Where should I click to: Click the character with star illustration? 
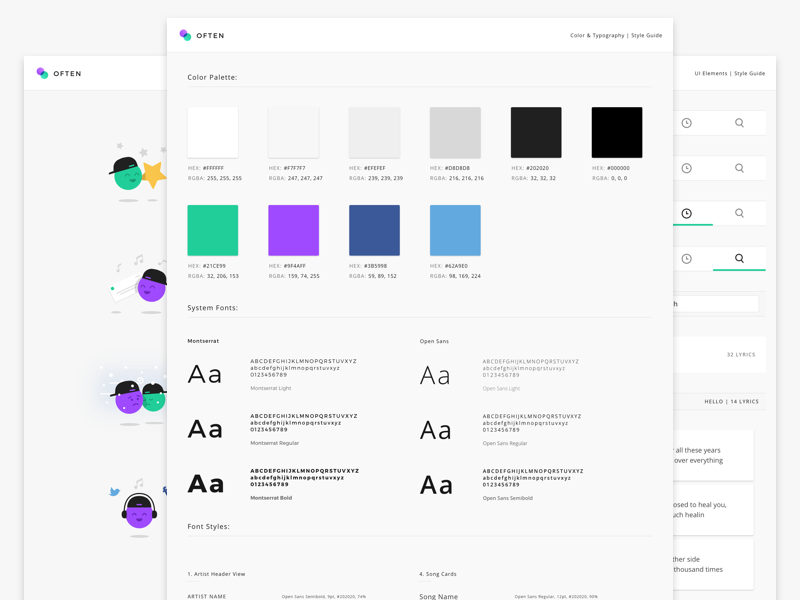click(x=136, y=174)
